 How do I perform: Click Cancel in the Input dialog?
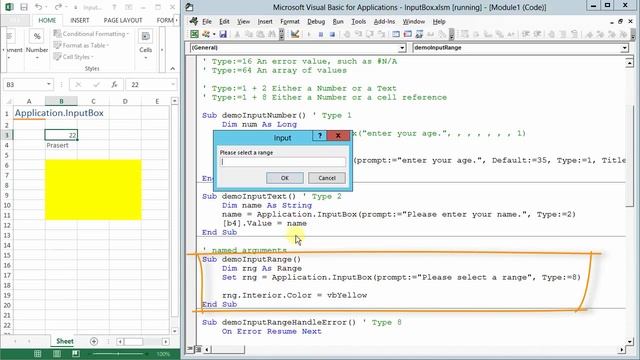[x=327, y=178]
